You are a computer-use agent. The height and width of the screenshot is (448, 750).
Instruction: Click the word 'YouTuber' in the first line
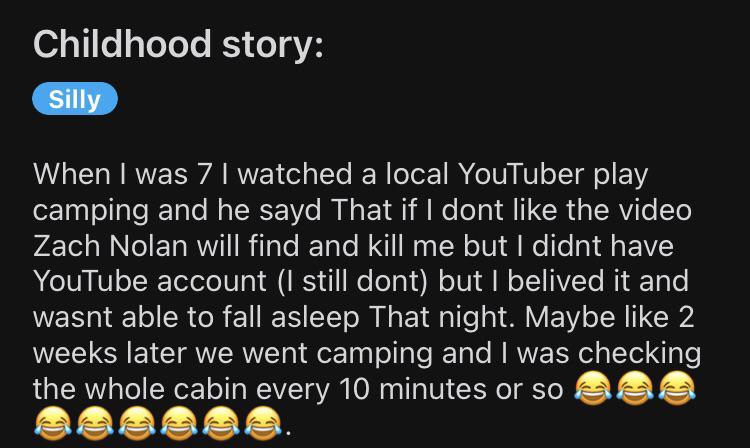point(521,174)
